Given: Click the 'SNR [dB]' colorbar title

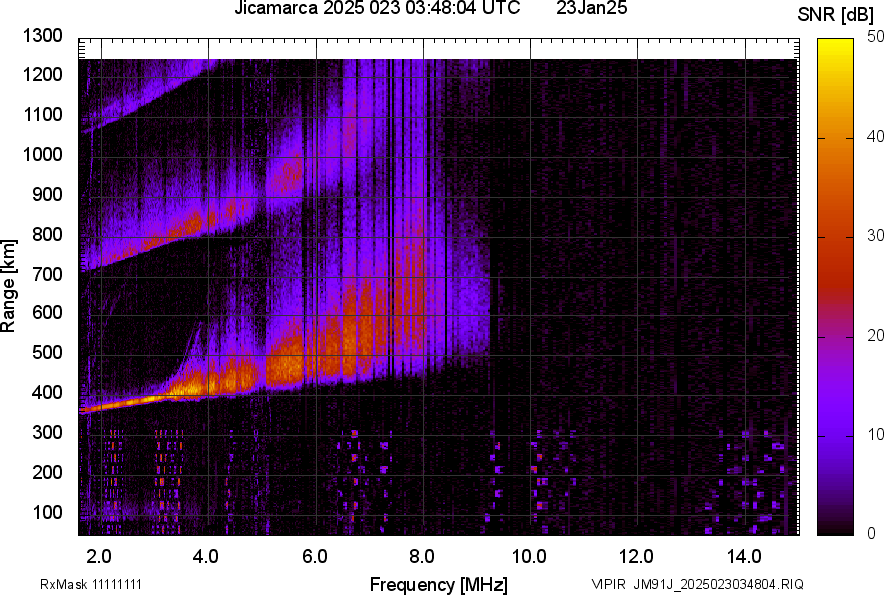Looking at the screenshot, I should 836,15.
